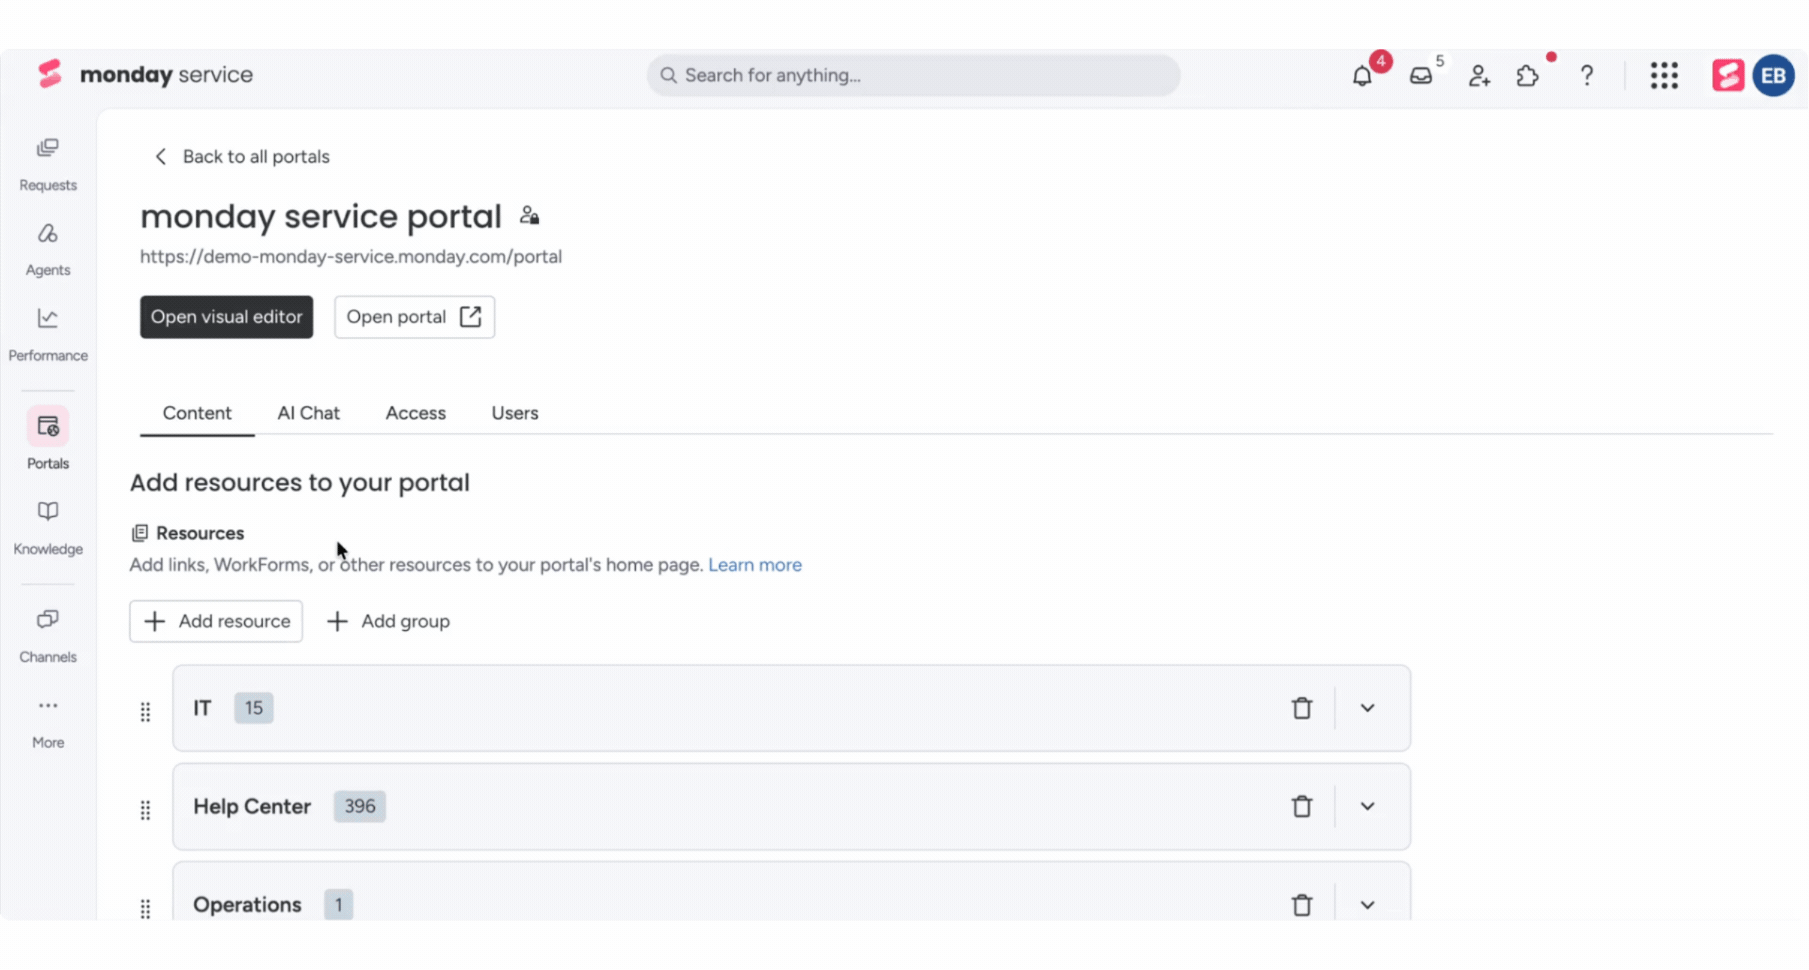This screenshot has height=970, width=1809.
Task: Expand the Help Center resource group
Action: coord(1367,806)
